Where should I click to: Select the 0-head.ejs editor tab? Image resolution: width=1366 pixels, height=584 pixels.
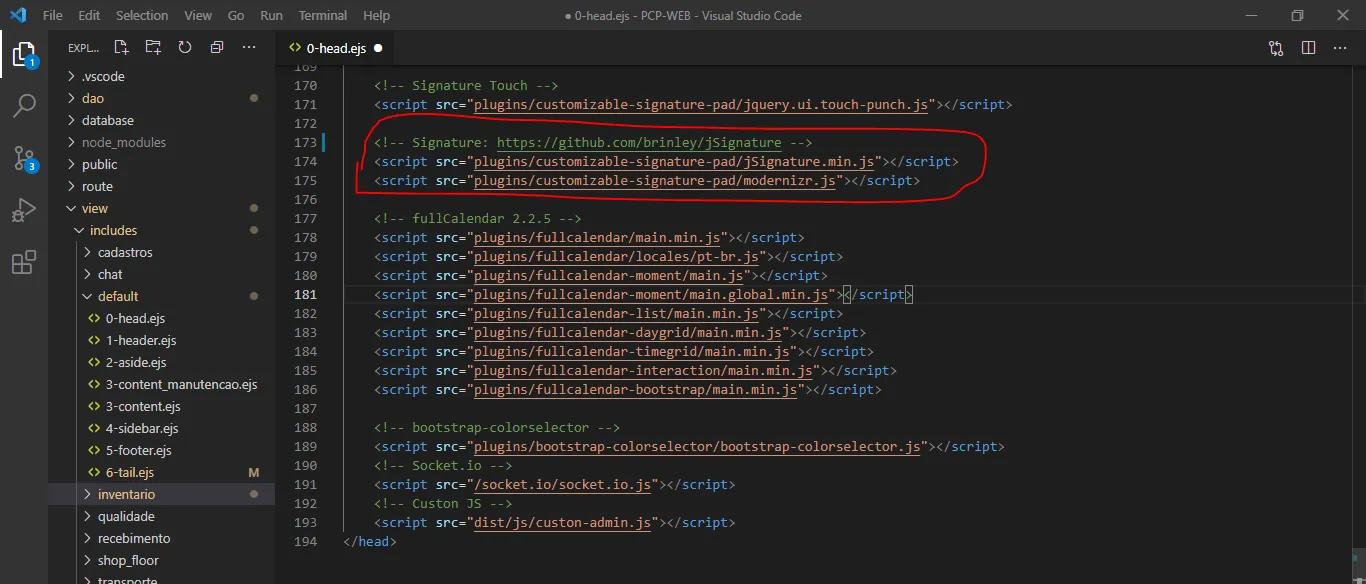[x=335, y=47]
